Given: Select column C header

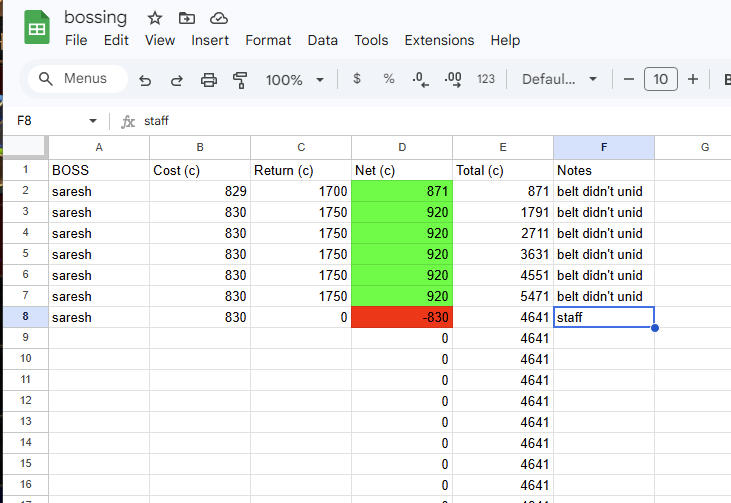Looking at the screenshot, I should (x=301, y=147).
